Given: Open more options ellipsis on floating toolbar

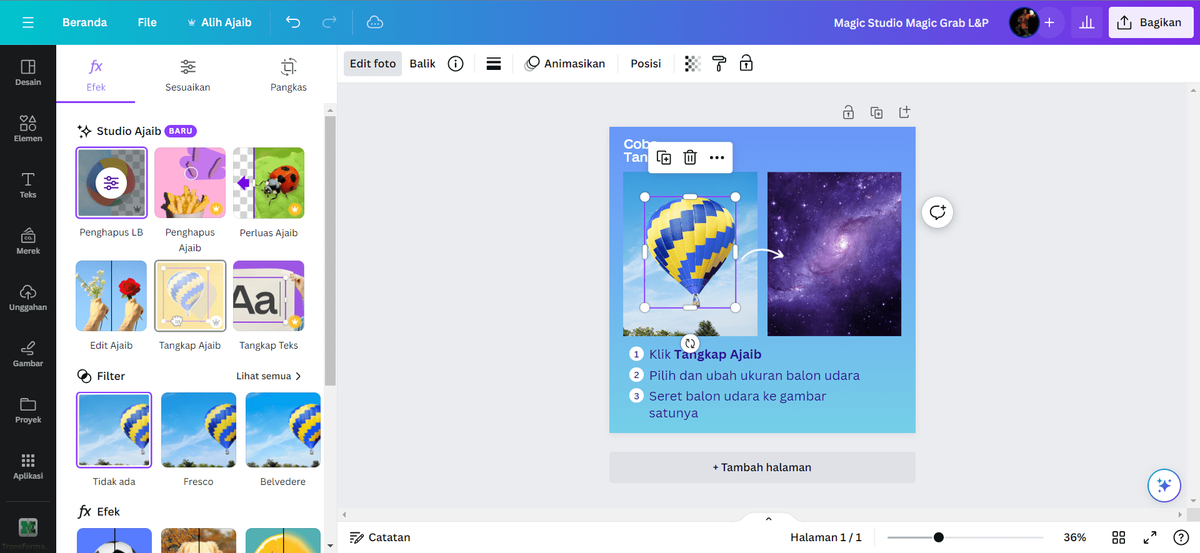Looking at the screenshot, I should (x=717, y=157).
